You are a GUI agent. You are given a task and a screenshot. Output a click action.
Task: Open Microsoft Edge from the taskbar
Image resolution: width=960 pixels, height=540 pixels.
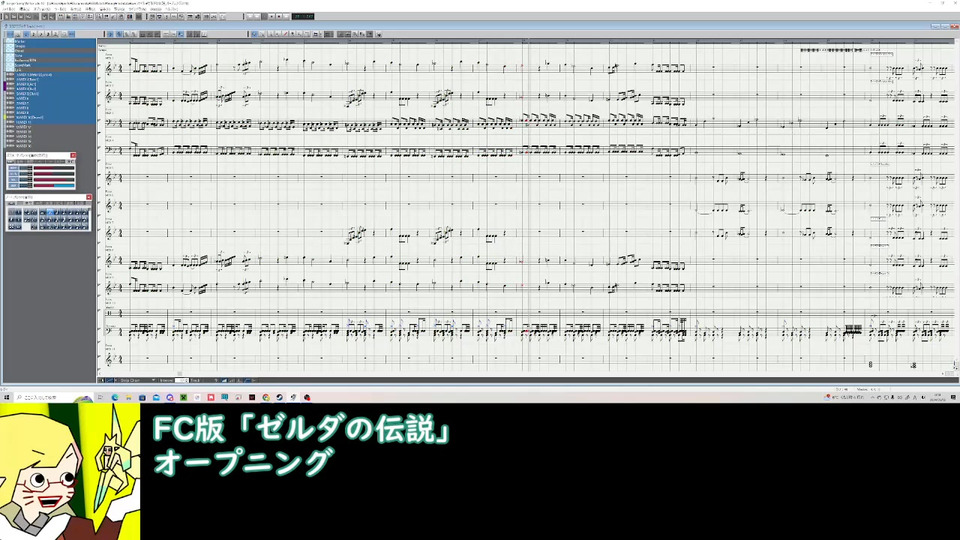115,397
